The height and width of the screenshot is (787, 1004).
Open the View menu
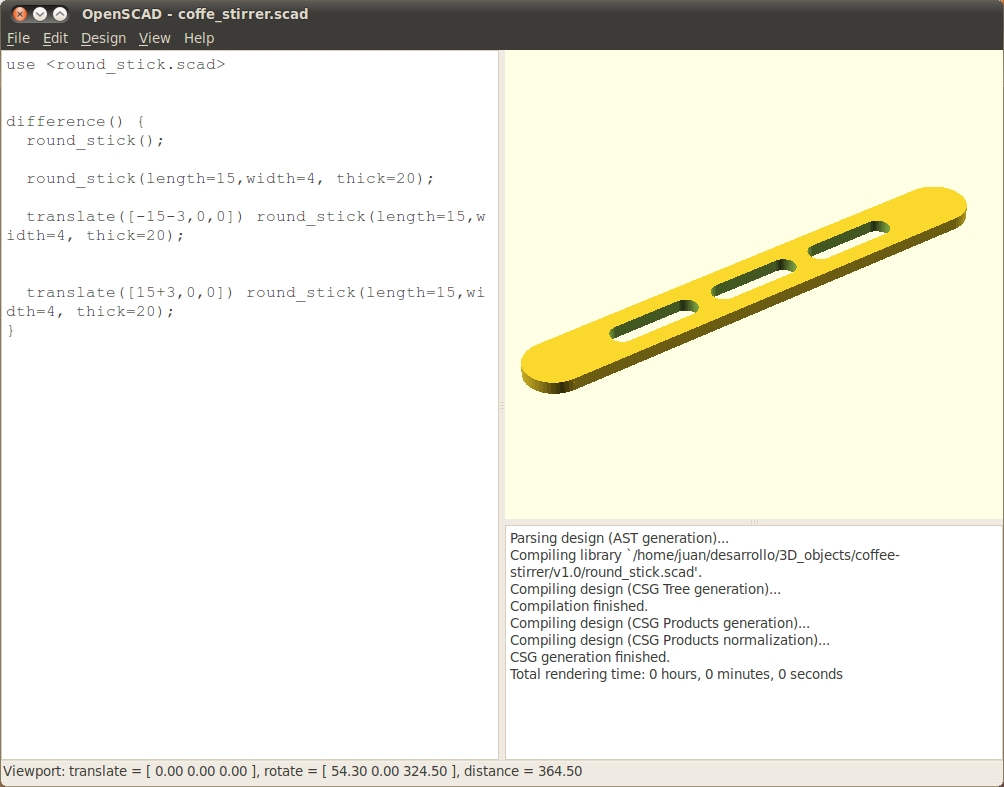154,38
